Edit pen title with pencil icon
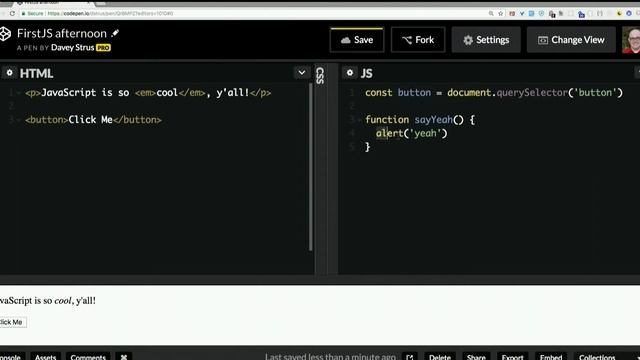Screen dimensions: 640x360 115,33
